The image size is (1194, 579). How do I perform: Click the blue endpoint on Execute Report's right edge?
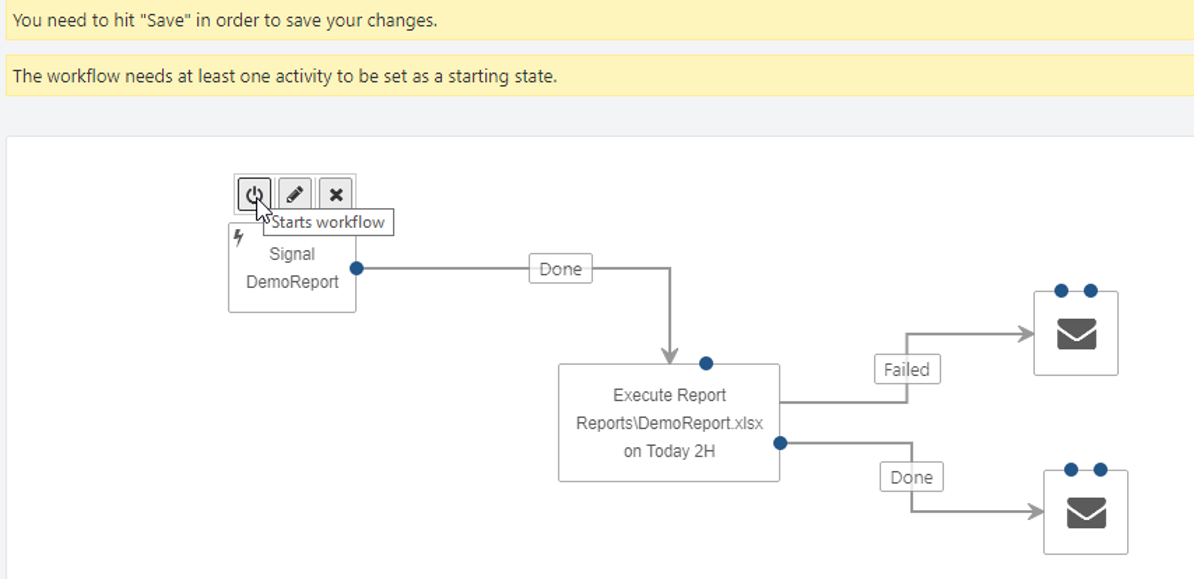[780, 443]
